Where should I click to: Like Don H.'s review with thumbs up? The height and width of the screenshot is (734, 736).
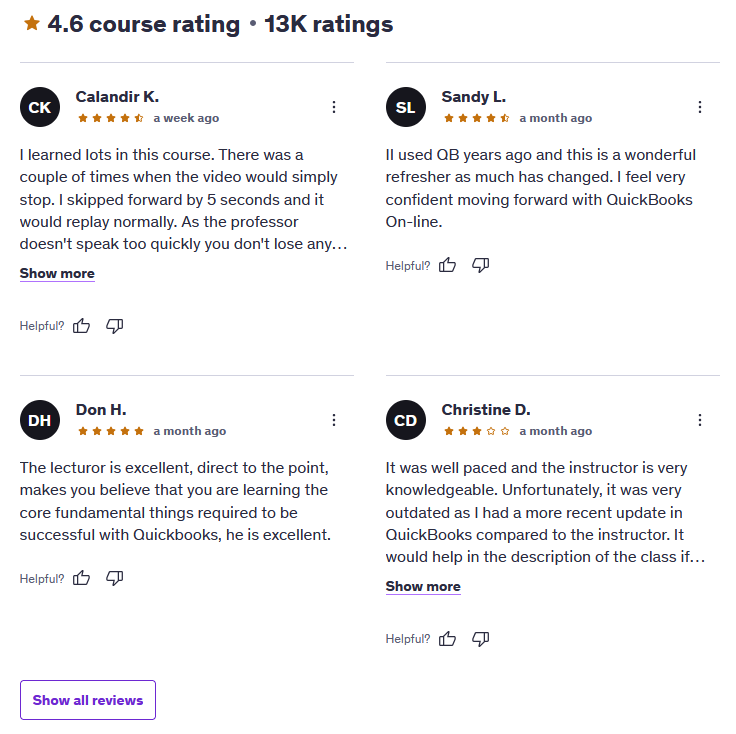[x=81, y=578]
